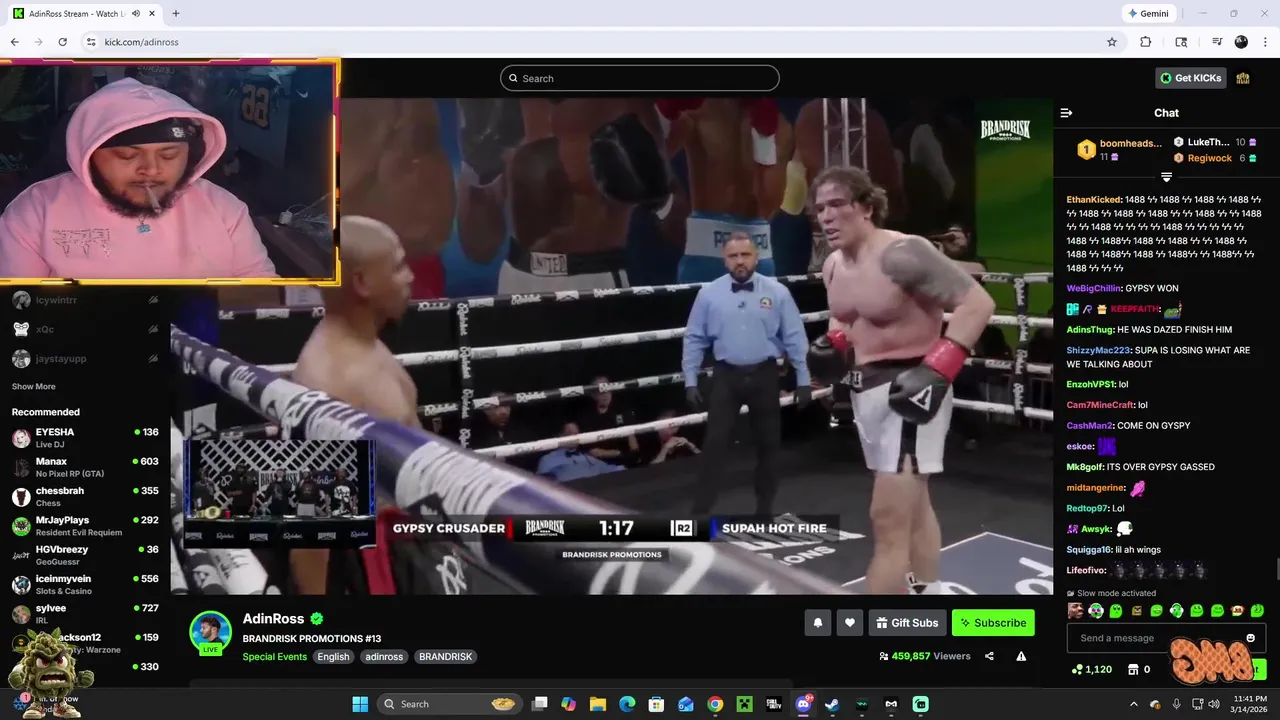The height and width of the screenshot is (720, 1280).
Task: Show hidden system tray icons
Action: (1133, 704)
